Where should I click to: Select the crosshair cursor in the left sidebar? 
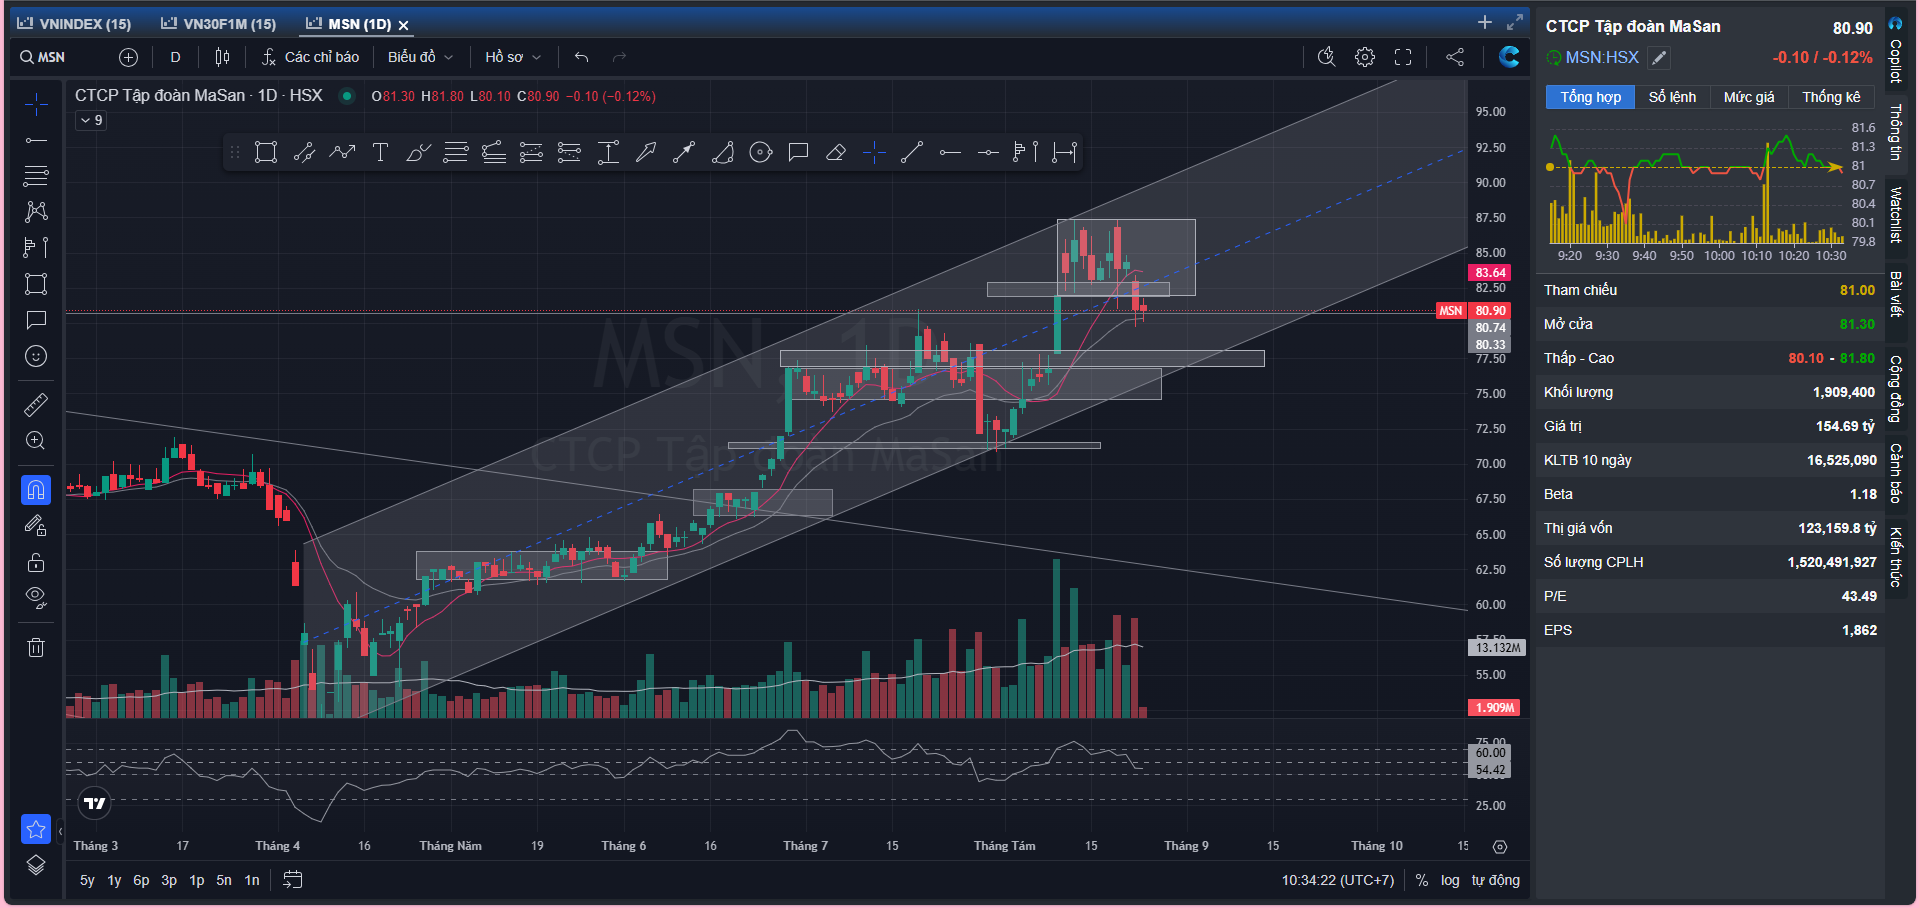pyautogui.click(x=36, y=104)
